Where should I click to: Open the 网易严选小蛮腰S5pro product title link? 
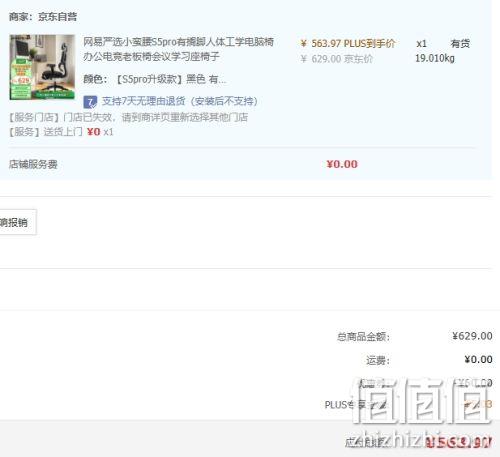(178, 49)
